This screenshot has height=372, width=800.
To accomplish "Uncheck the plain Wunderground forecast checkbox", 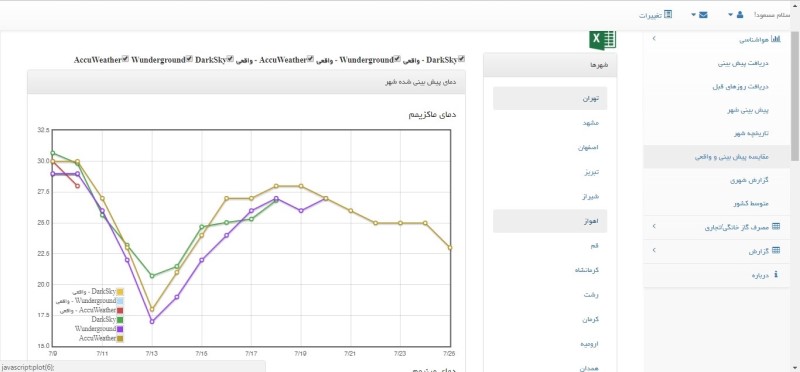I will click(x=189, y=59).
